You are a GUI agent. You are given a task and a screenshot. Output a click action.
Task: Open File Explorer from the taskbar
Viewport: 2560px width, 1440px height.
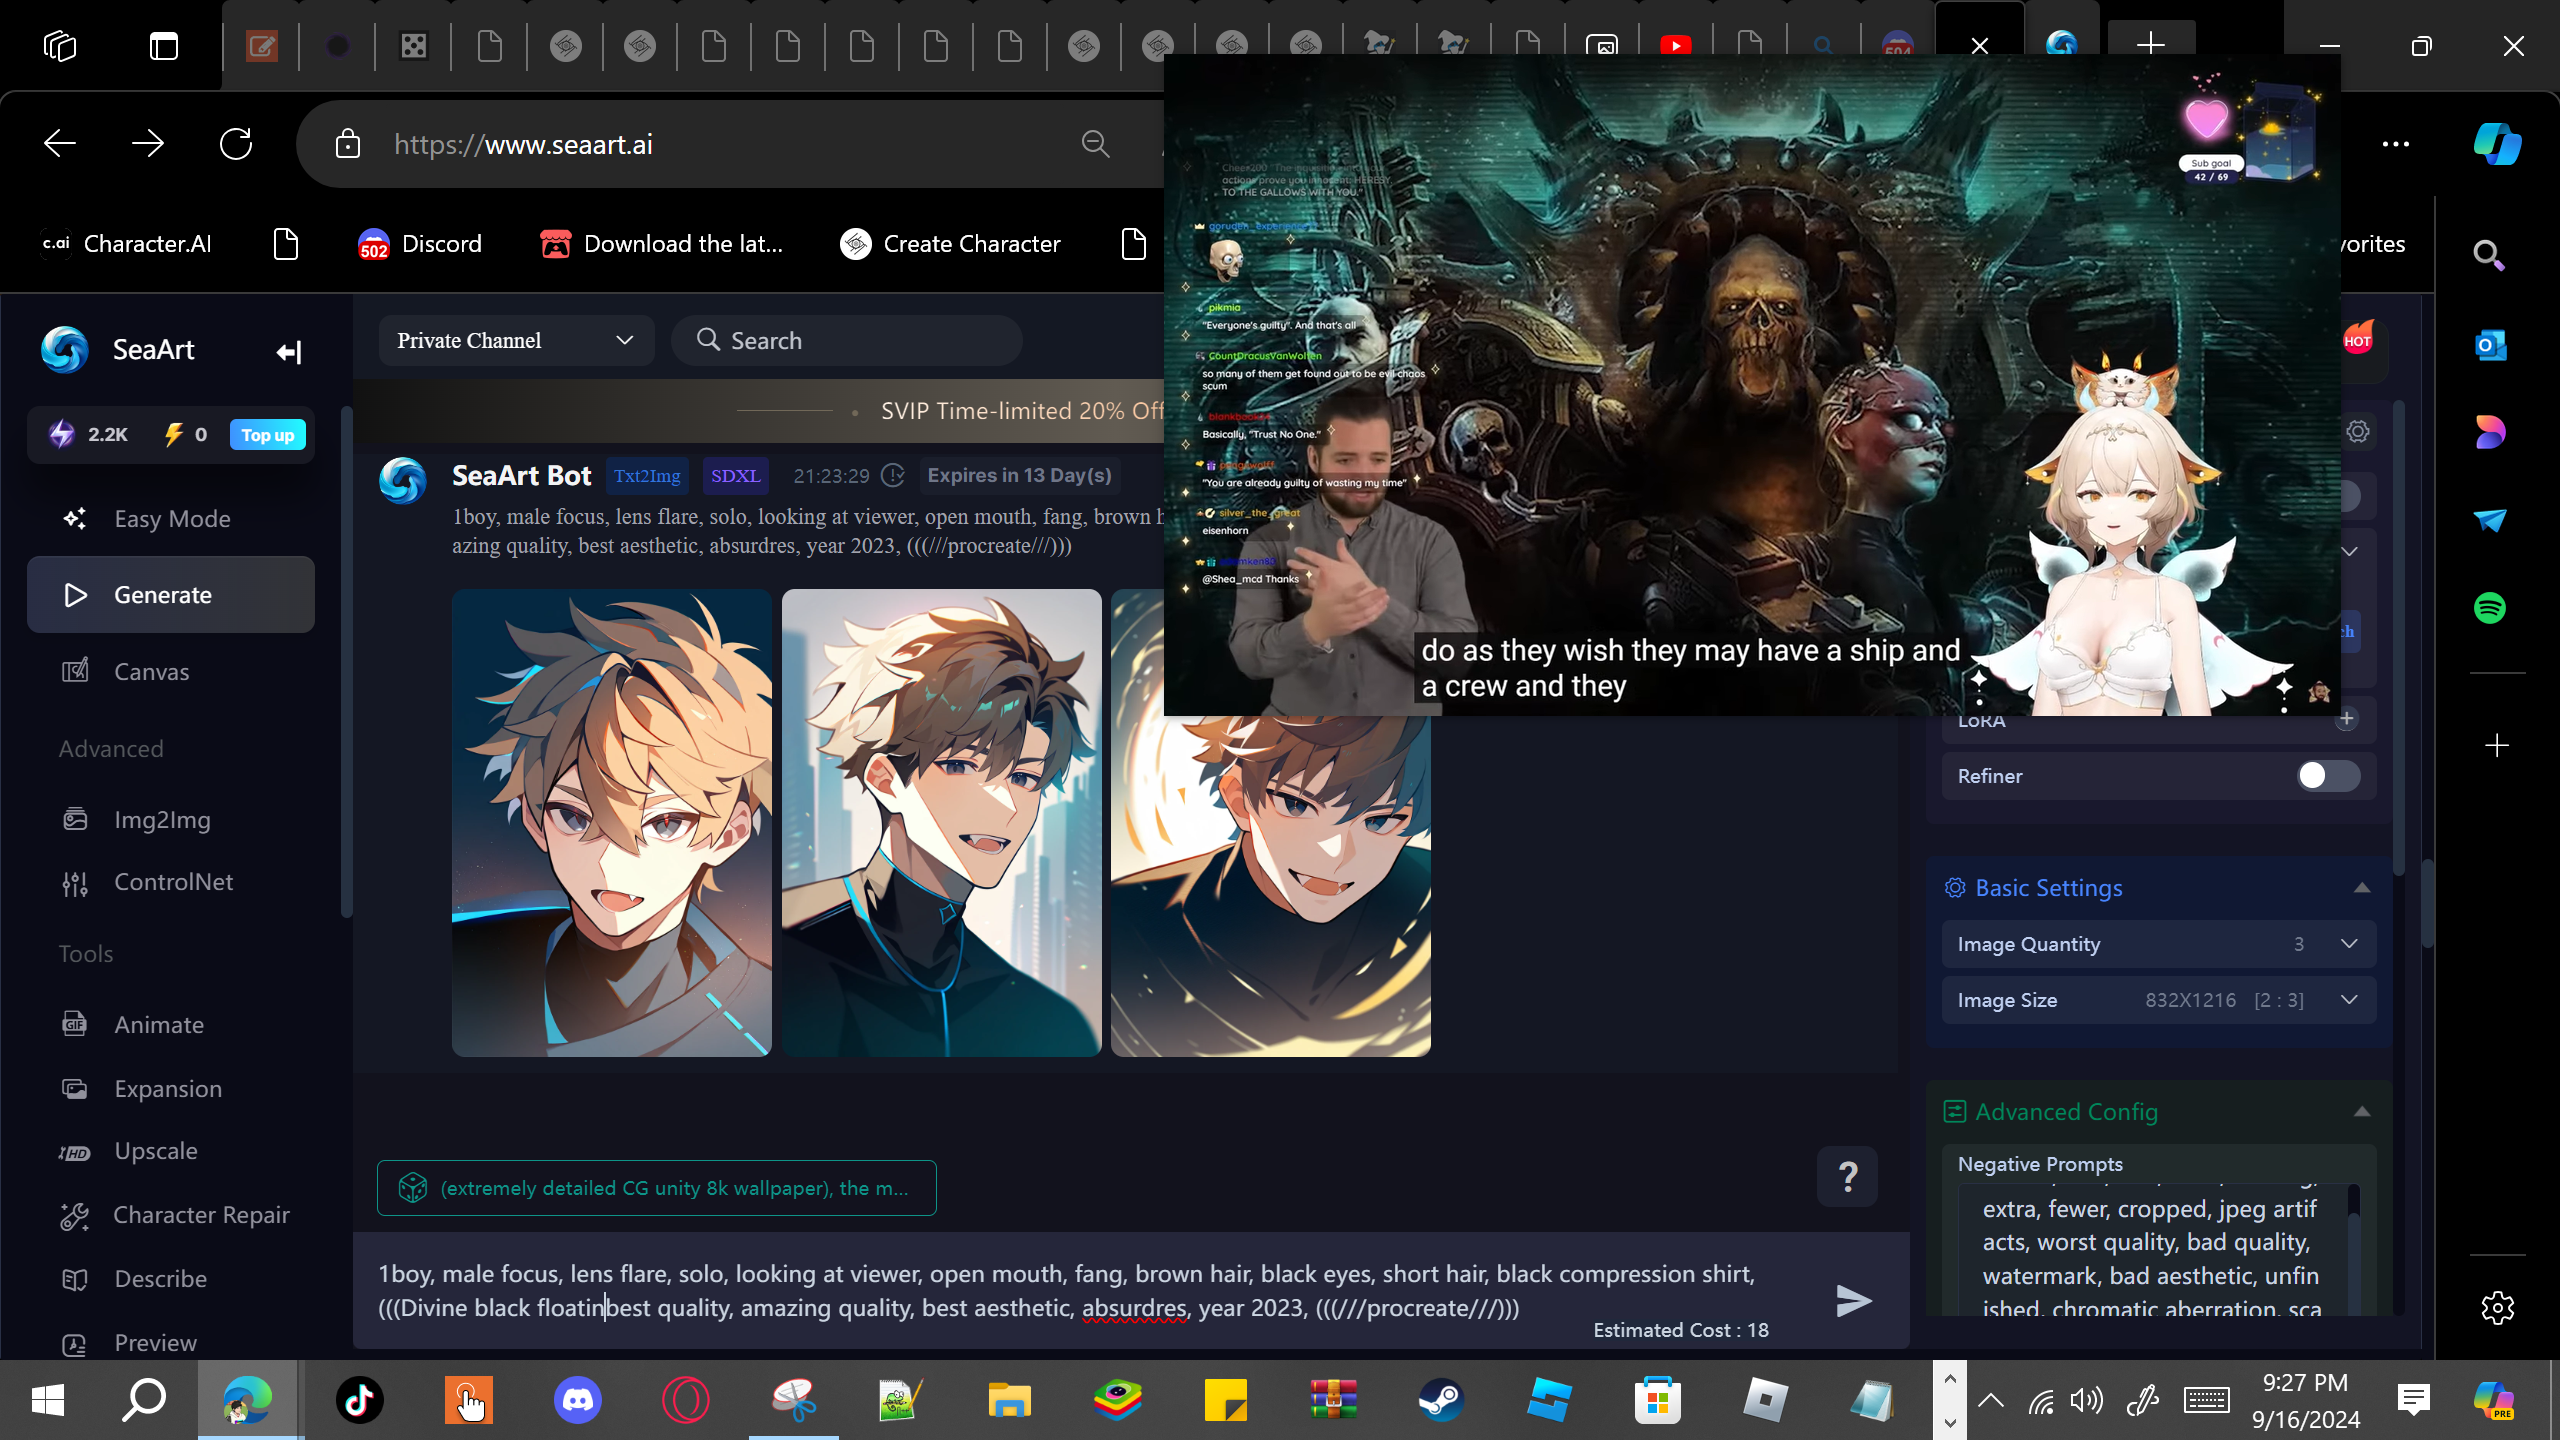pyautogui.click(x=1010, y=1400)
